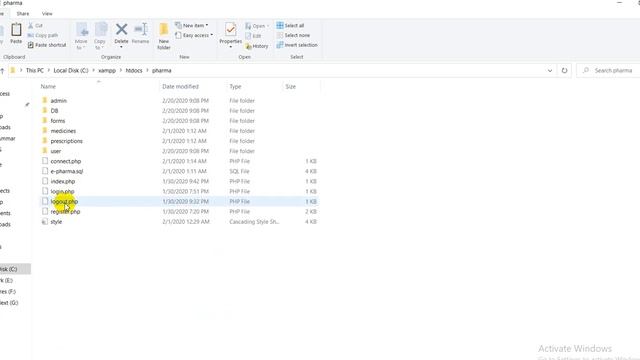The height and width of the screenshot is (360, 640).
Task: Click the admin folder icon
Action: pos(45,100)
